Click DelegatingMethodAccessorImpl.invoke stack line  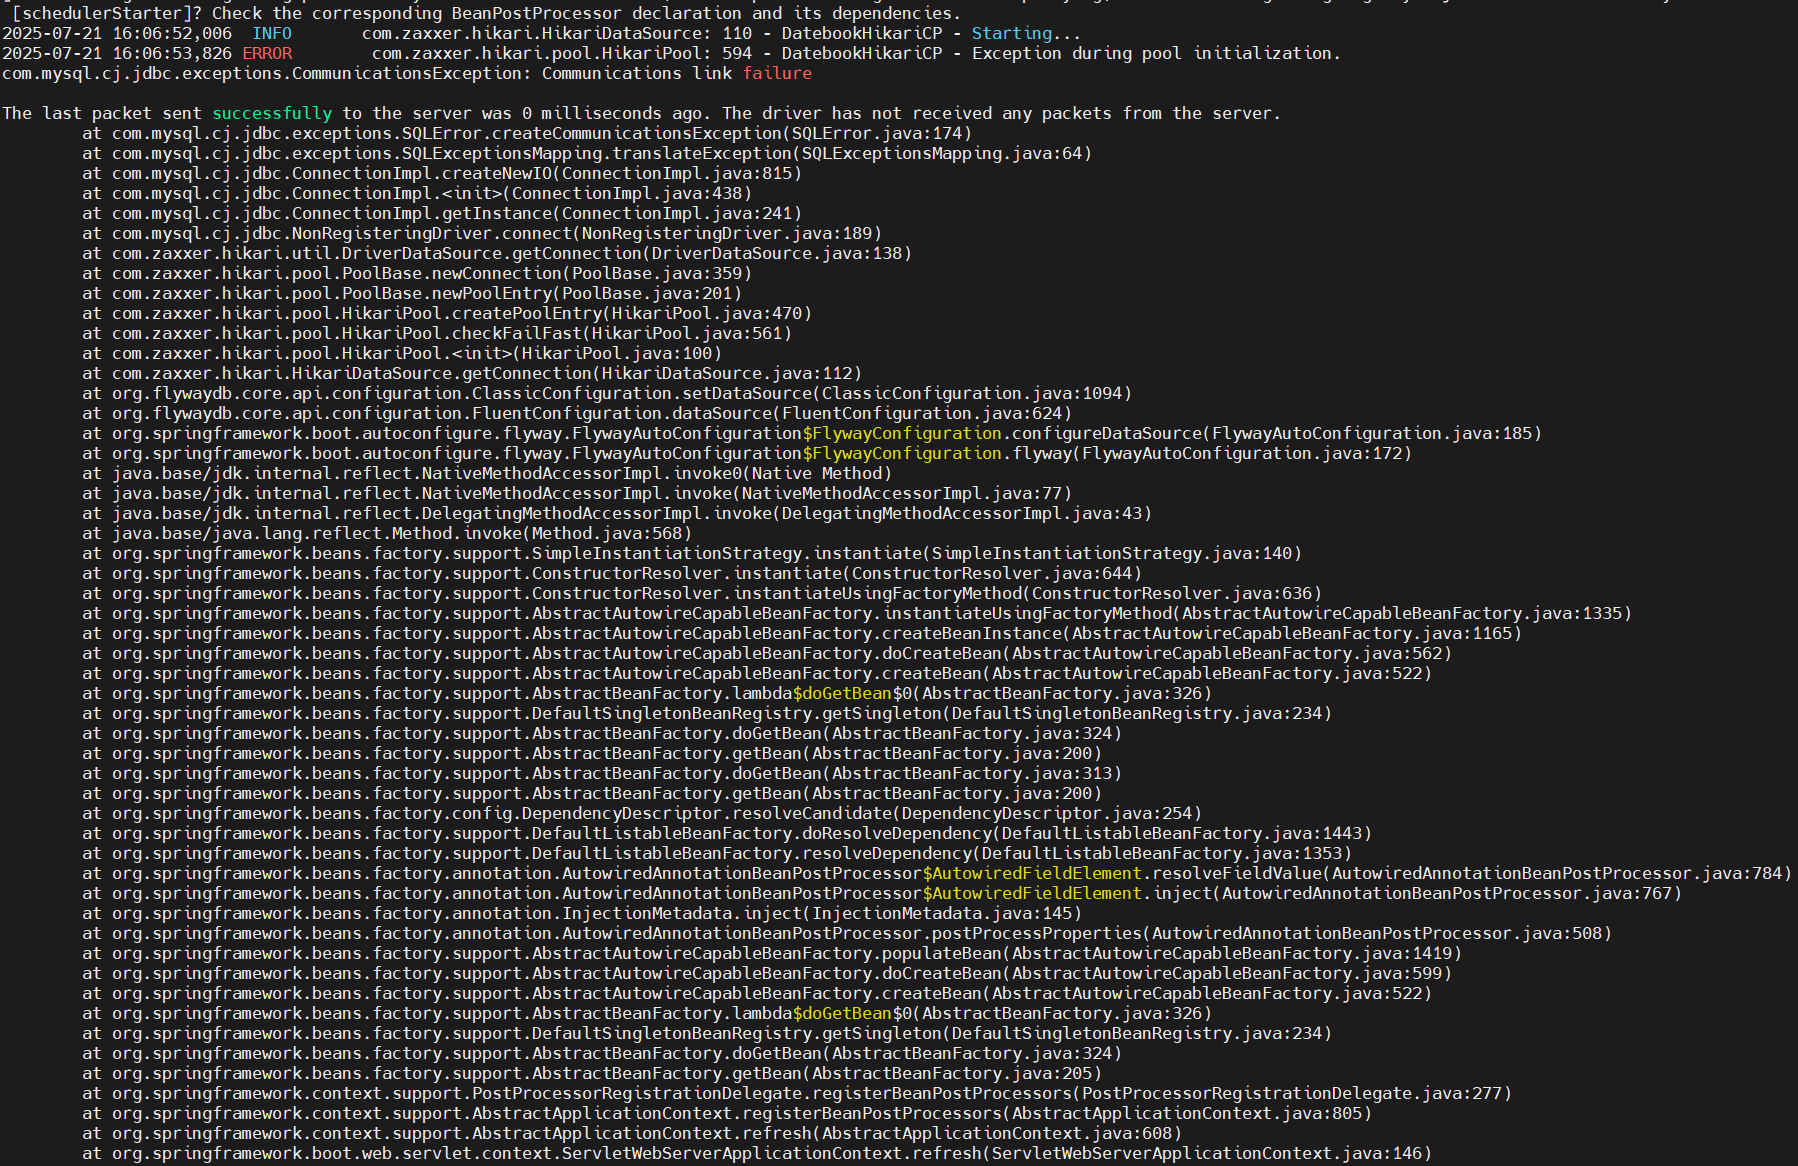[x=617, y=514]
